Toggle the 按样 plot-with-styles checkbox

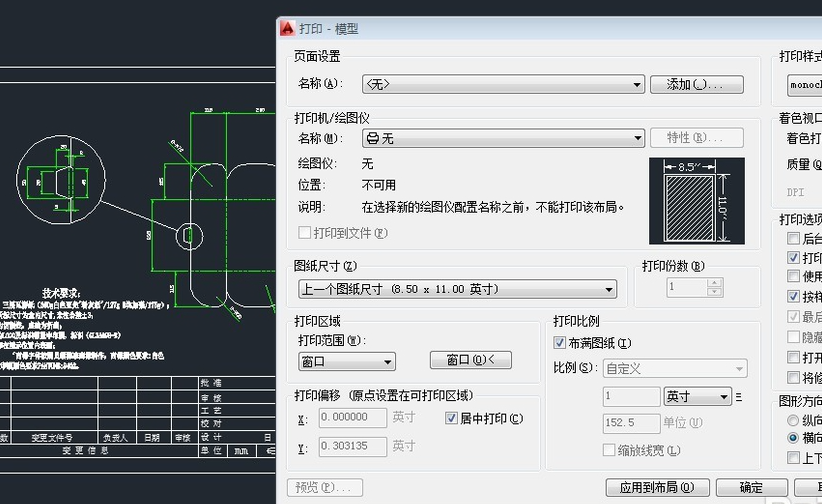(x=794, y=297)
